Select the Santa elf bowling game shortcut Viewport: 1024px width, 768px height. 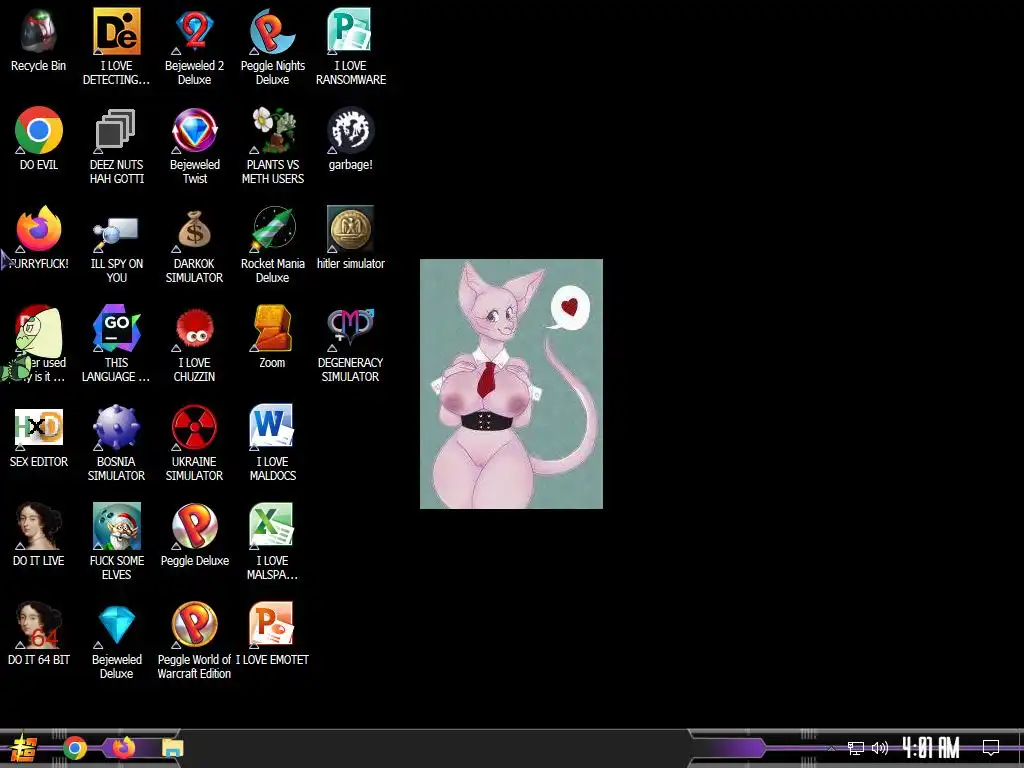pos(116,526)
